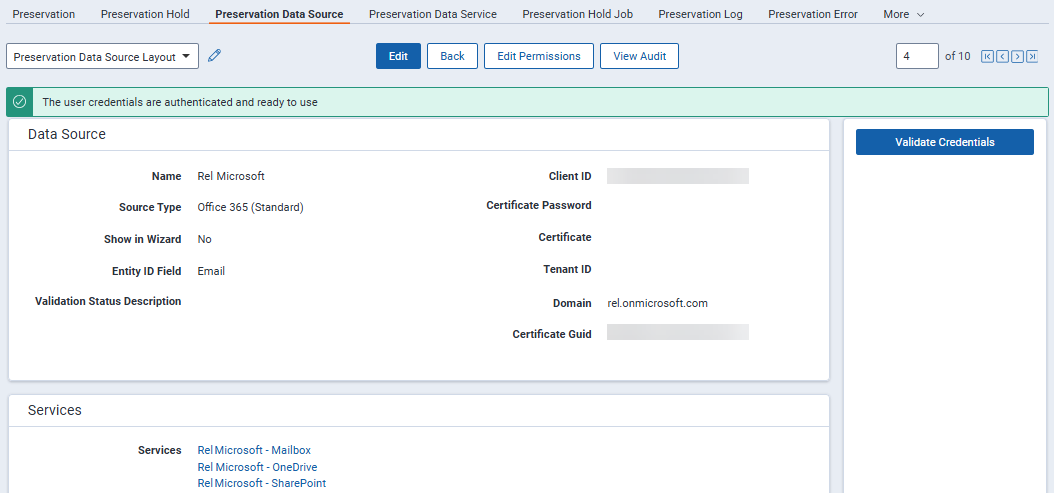Click the Validation Status Description label

pos(108,301)
